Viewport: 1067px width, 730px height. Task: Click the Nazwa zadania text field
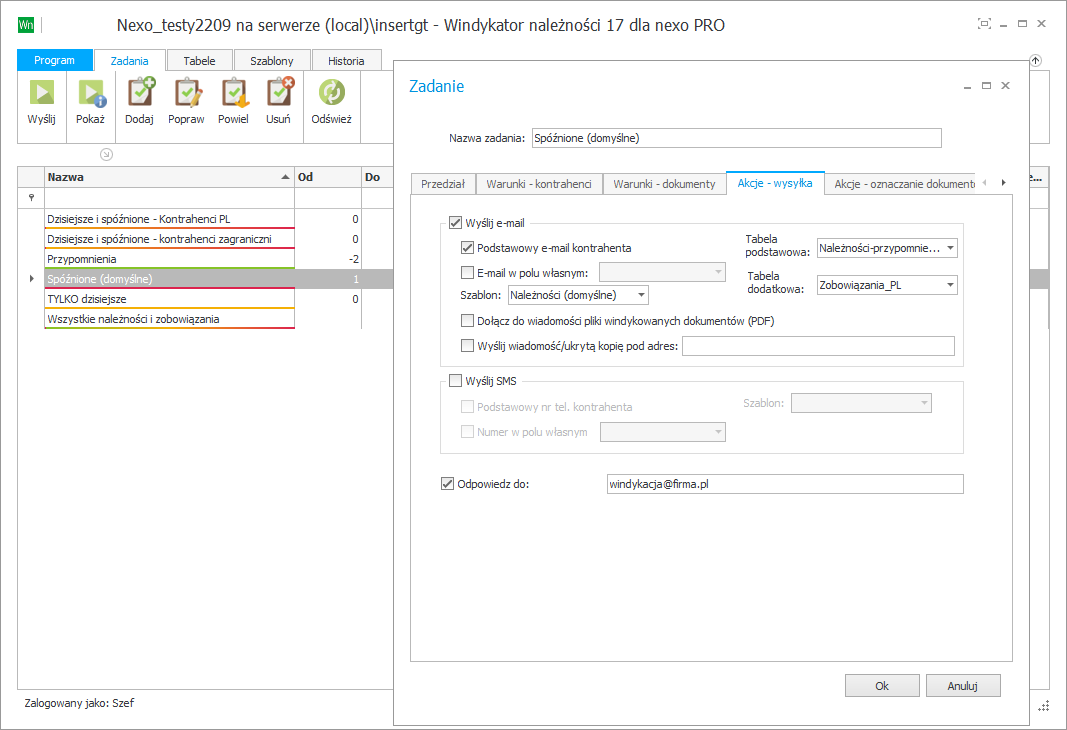[737, 138]
